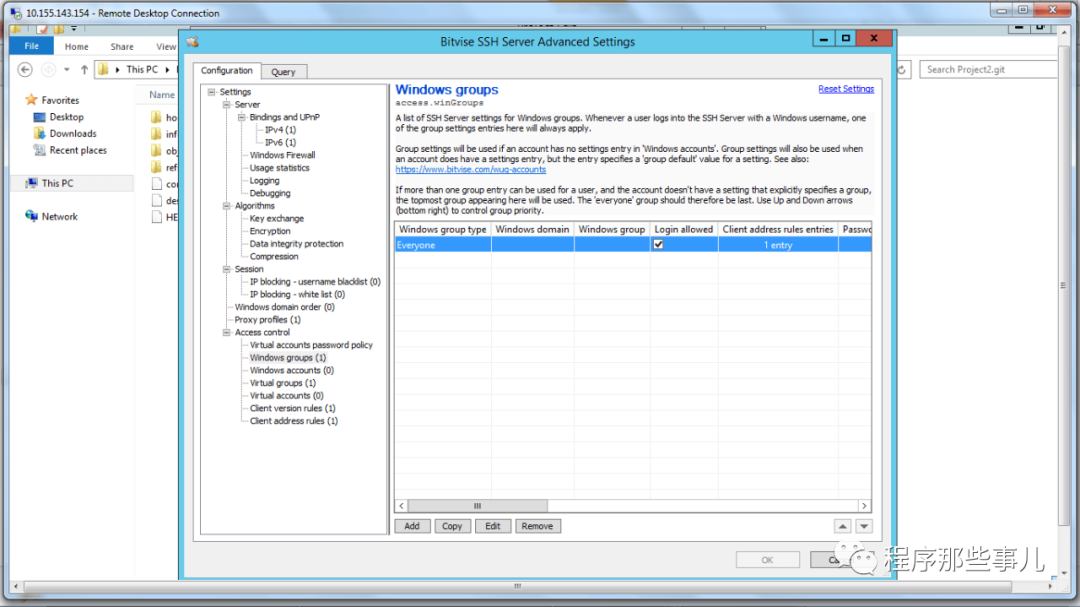Move group priority up with up arrow

pos(842,526)
